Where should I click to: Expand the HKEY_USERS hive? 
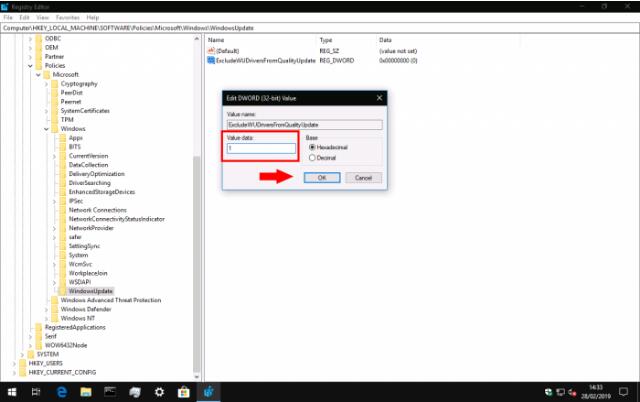click(x=15, y=363)
